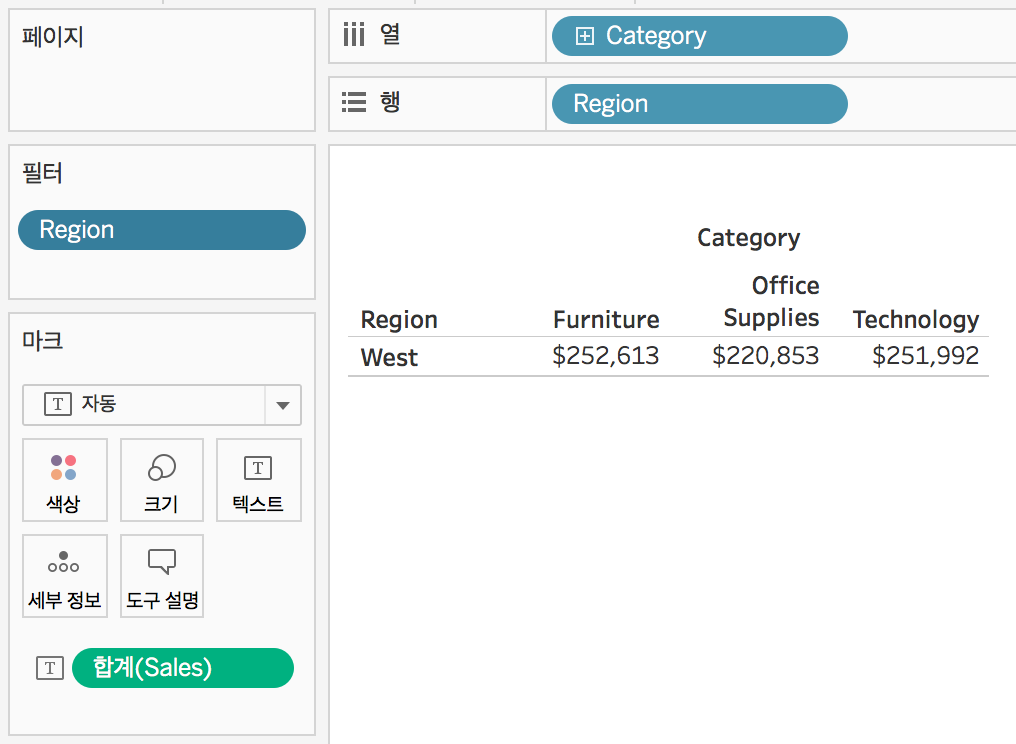The height and width of the screenshot is (744, 1016).
Task: Click the columns shelf icon next to 열
Action: coord(354,35)
